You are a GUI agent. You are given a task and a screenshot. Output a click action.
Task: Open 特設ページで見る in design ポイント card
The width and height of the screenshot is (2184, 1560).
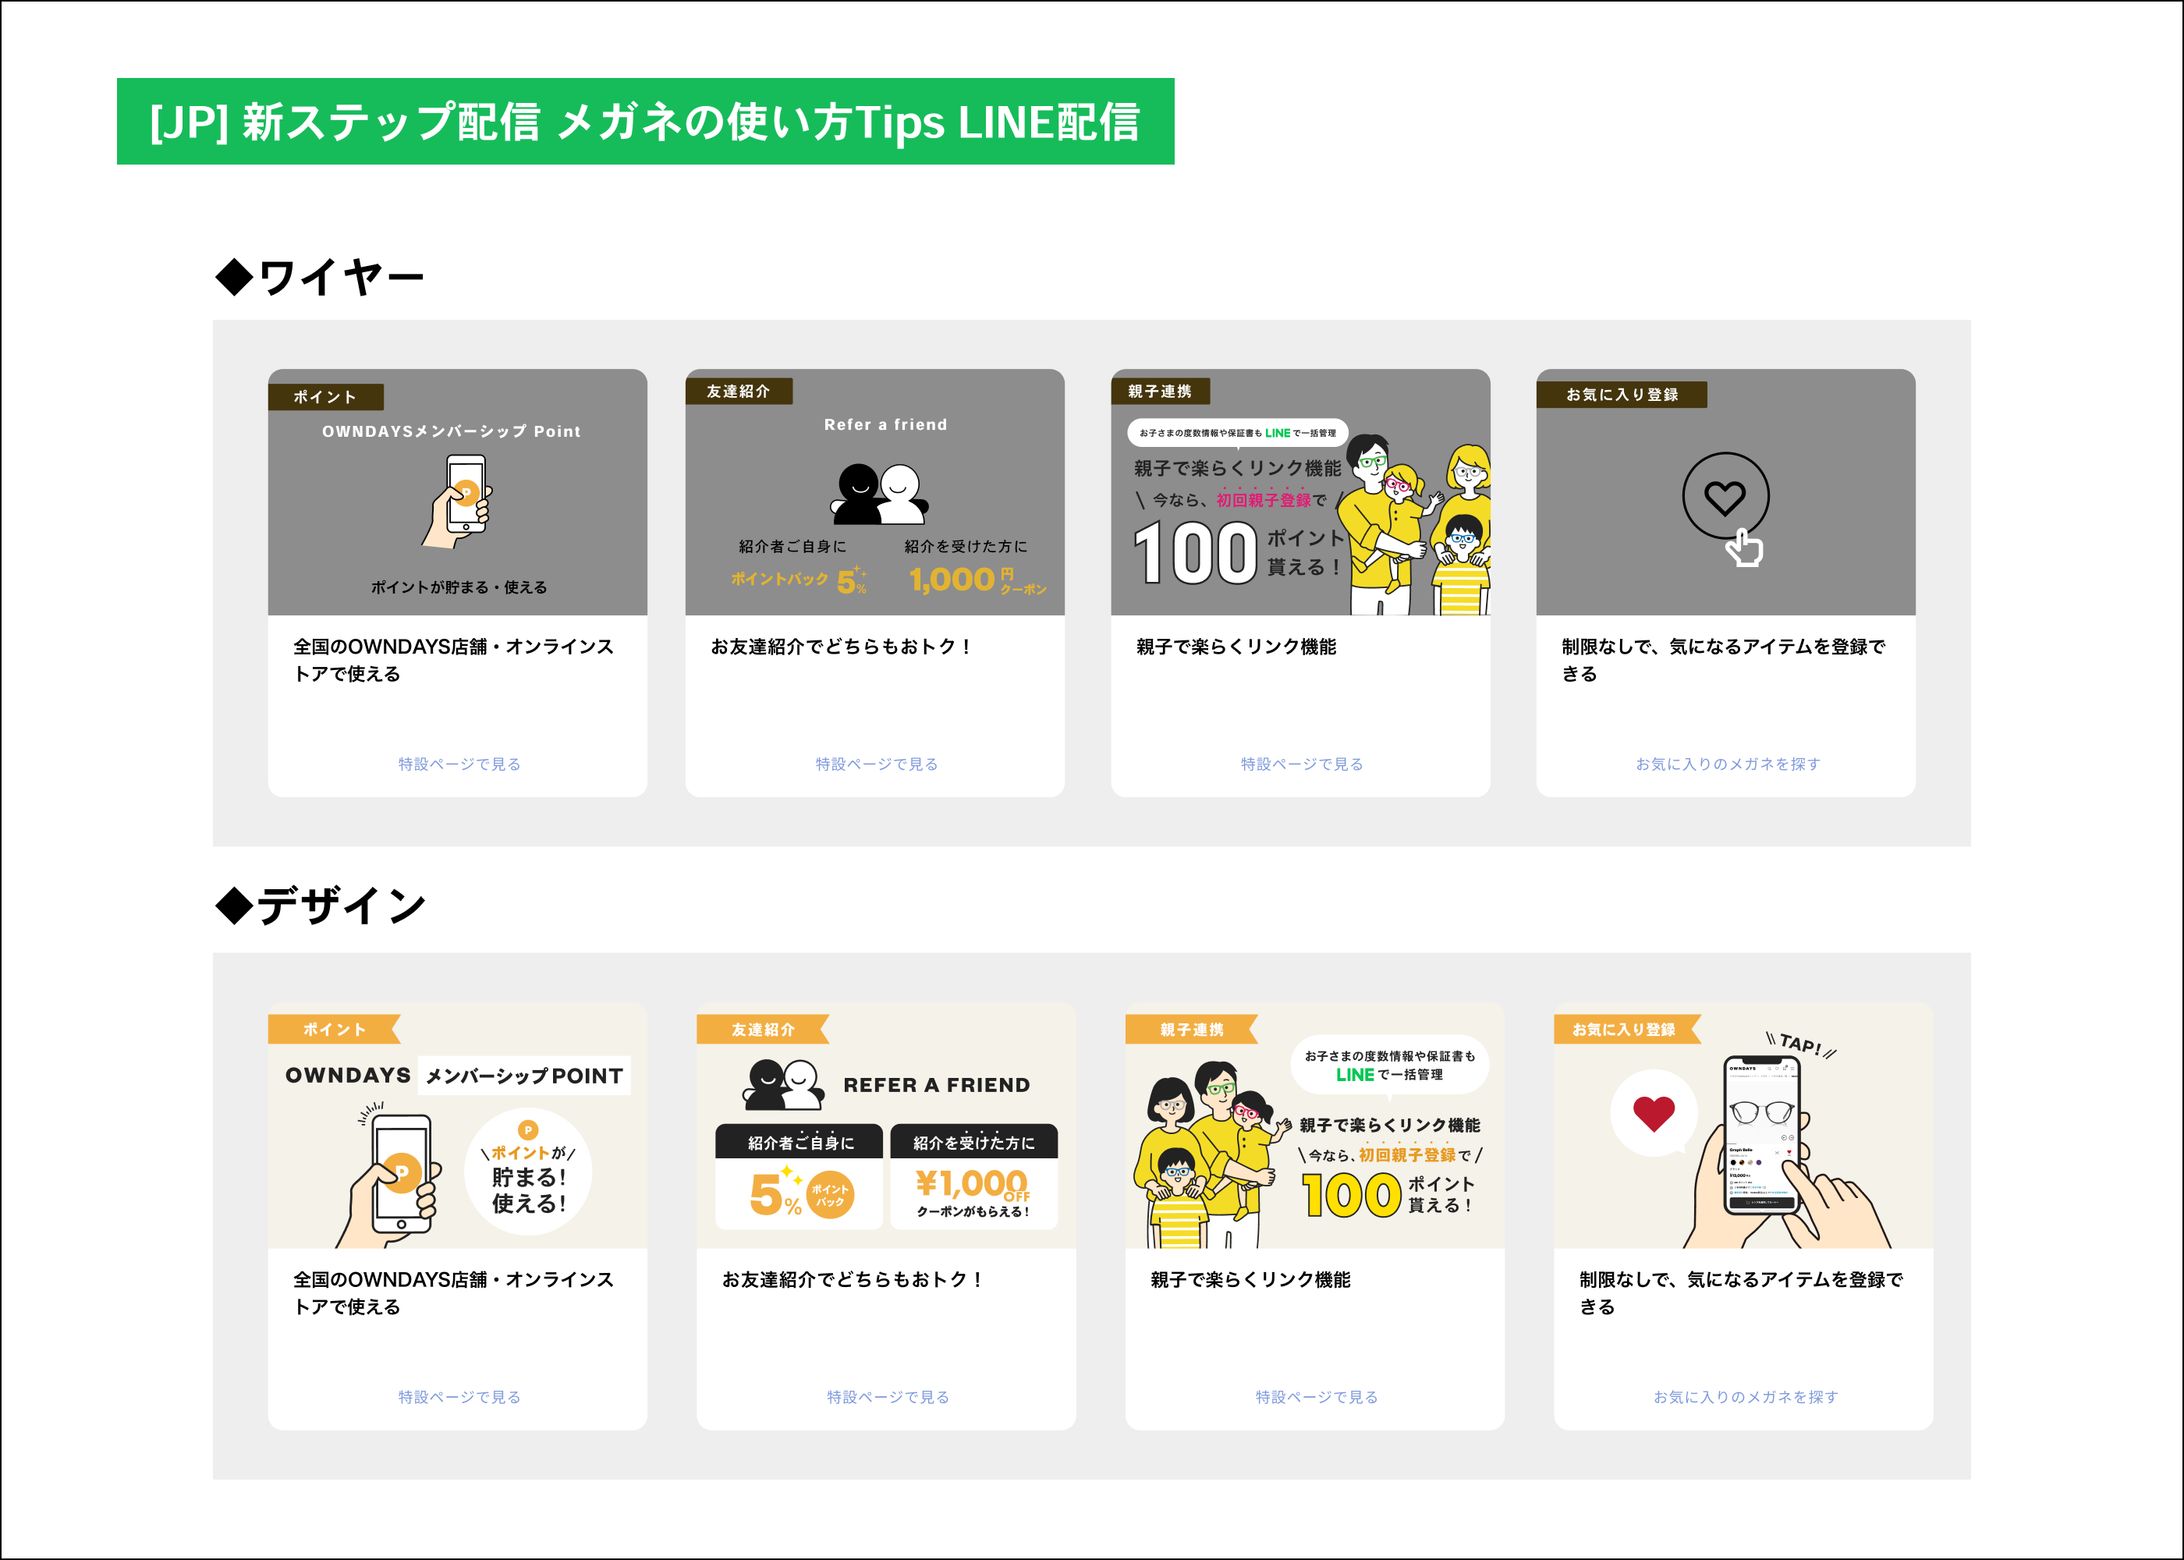click(x=459, y=1397)
